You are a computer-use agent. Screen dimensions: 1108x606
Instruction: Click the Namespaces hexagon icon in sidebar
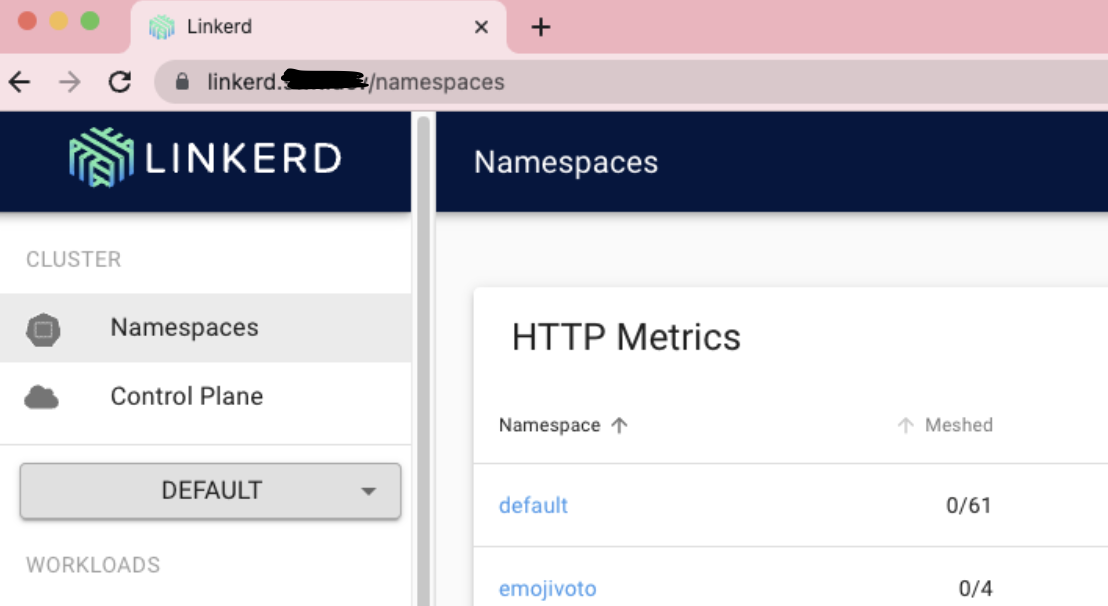click(x=43, y=329)
